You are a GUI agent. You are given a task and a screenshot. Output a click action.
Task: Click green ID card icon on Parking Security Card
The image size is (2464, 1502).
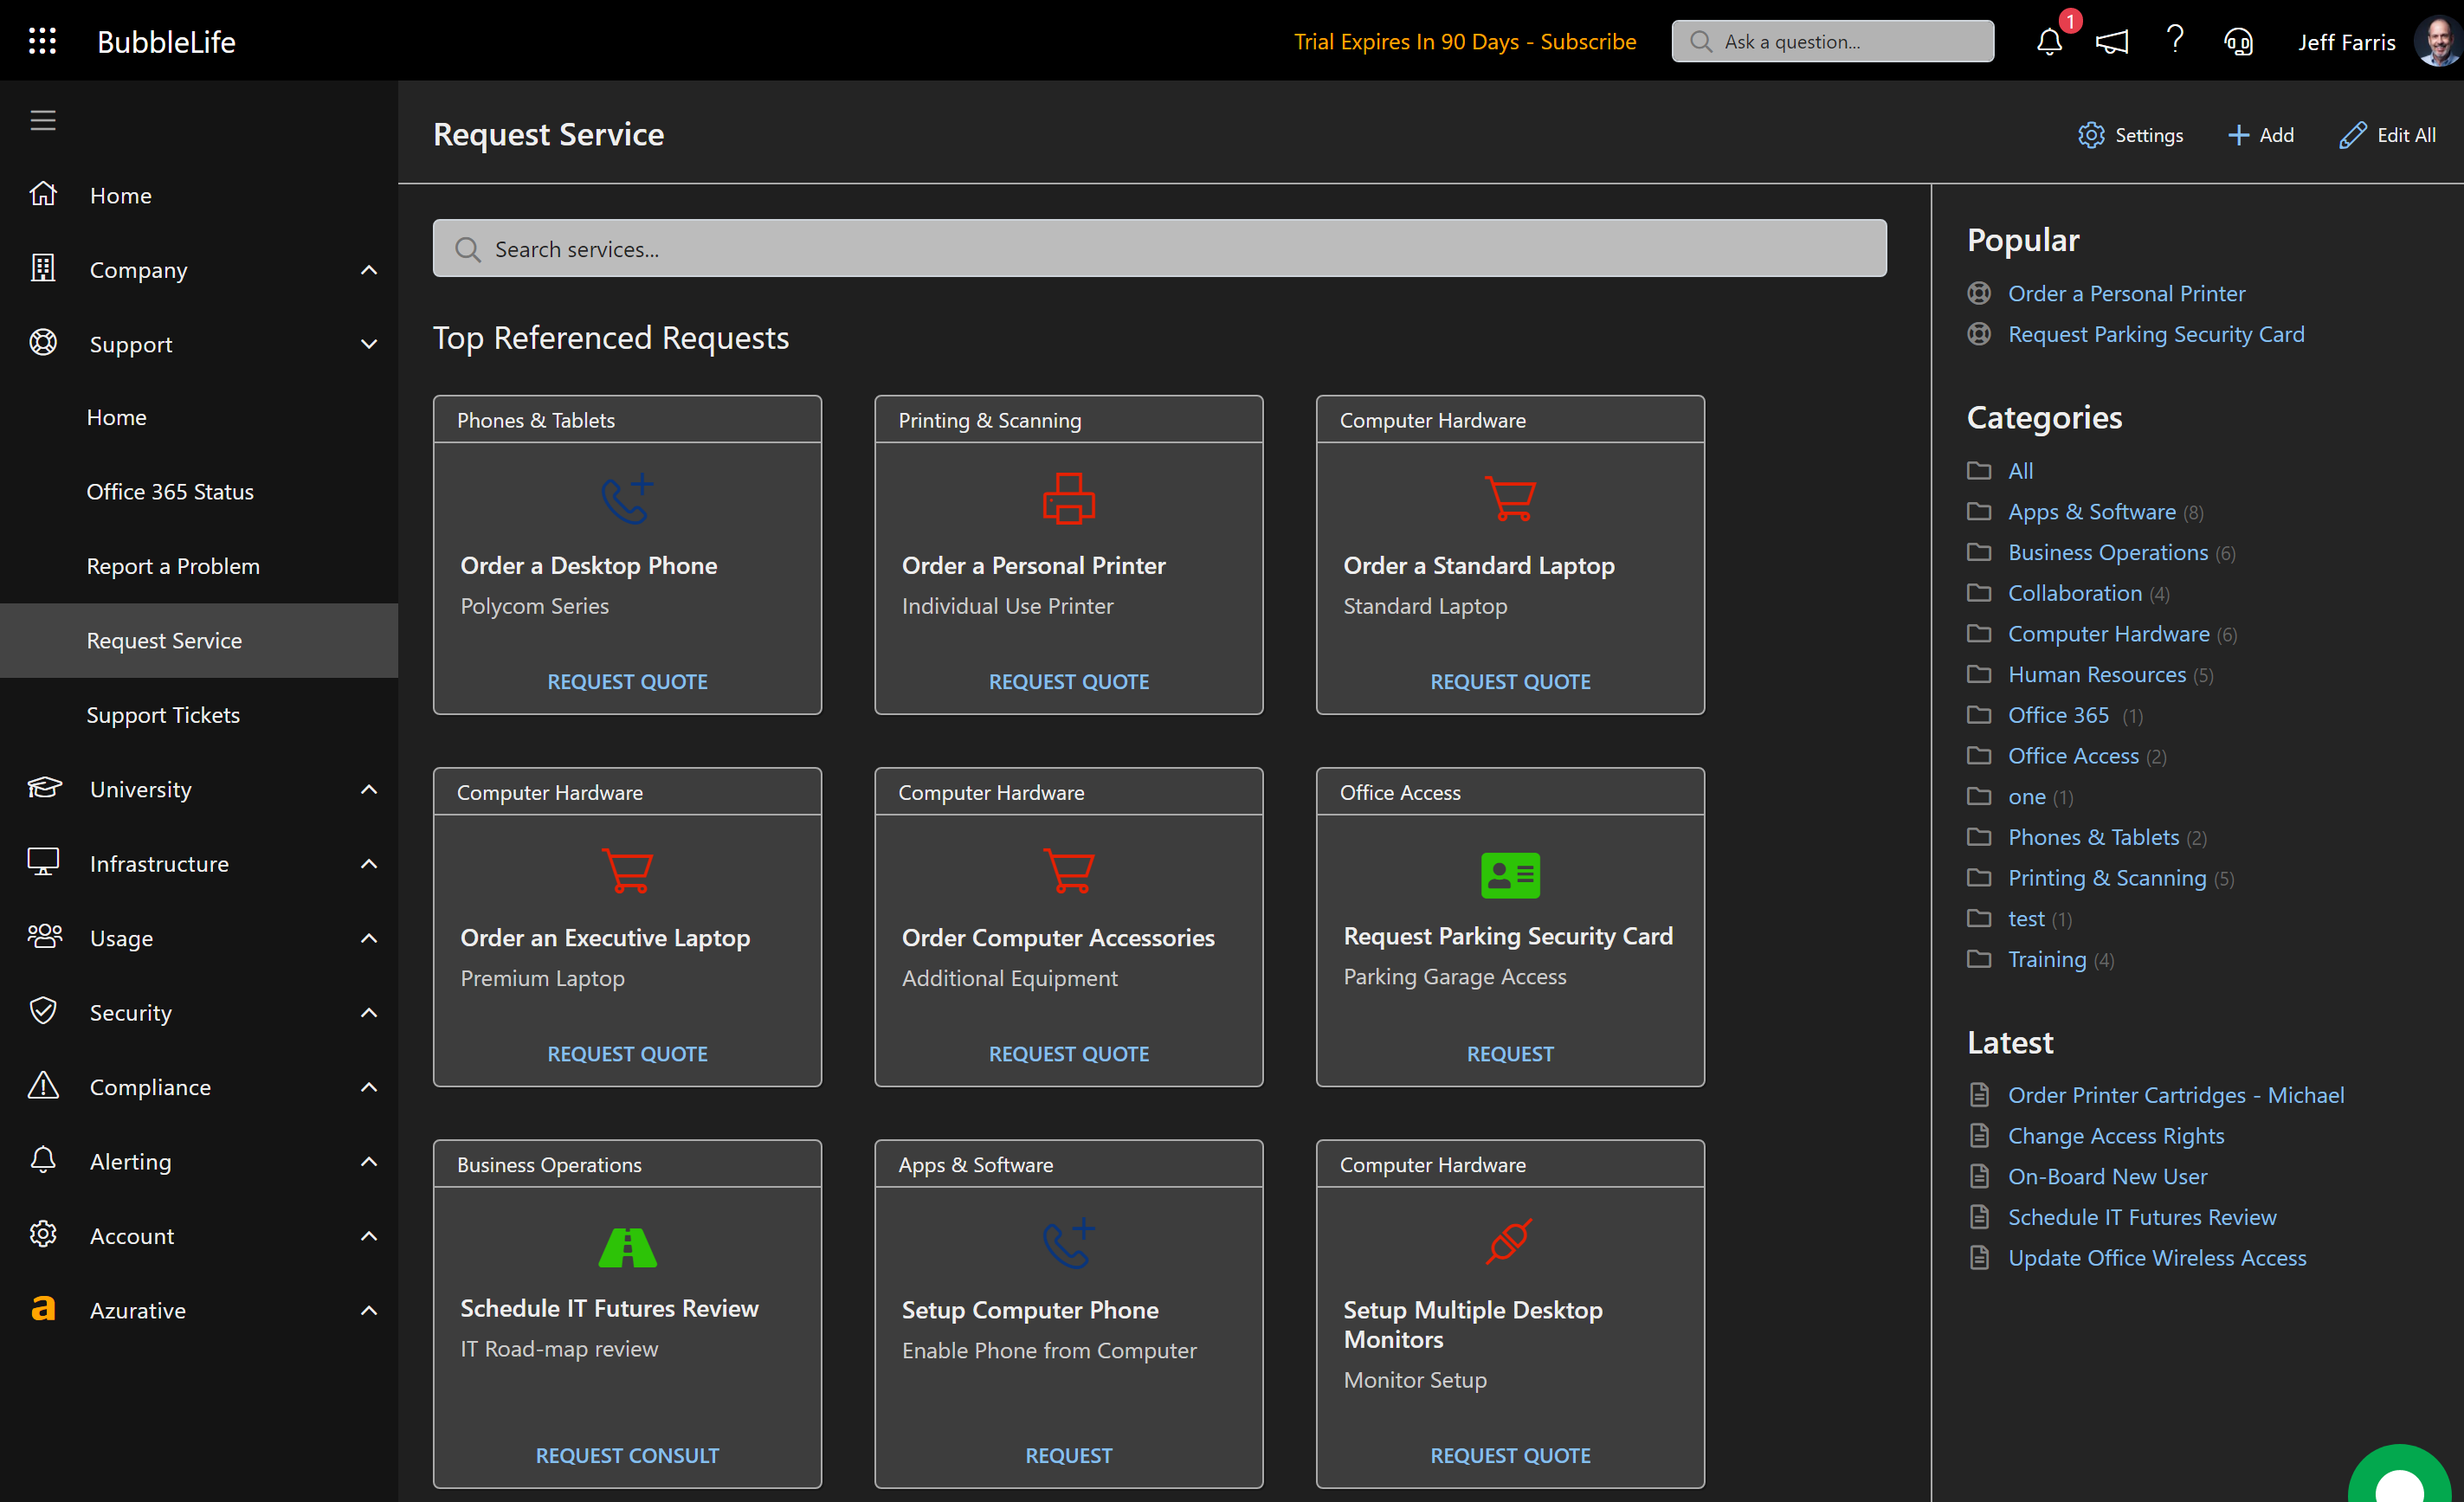click(x=1510, y=875)
